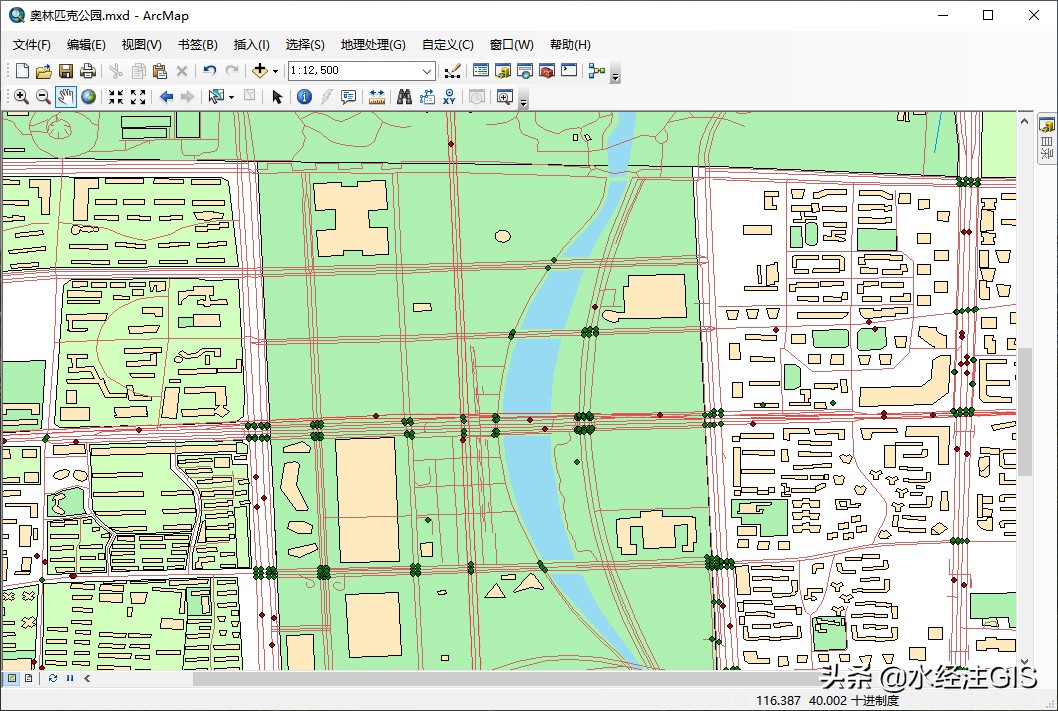The width and height of the screenshot is (1058, 711).
Task: Select the Zoom In tool
Action: 20,97
